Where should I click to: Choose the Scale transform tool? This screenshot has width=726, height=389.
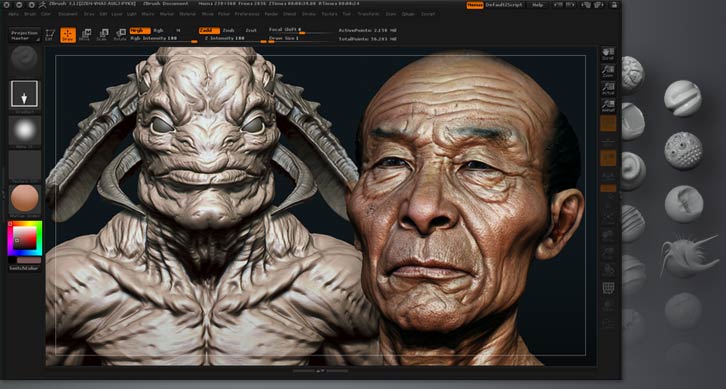pyautogui.click(x=102, y=35)
